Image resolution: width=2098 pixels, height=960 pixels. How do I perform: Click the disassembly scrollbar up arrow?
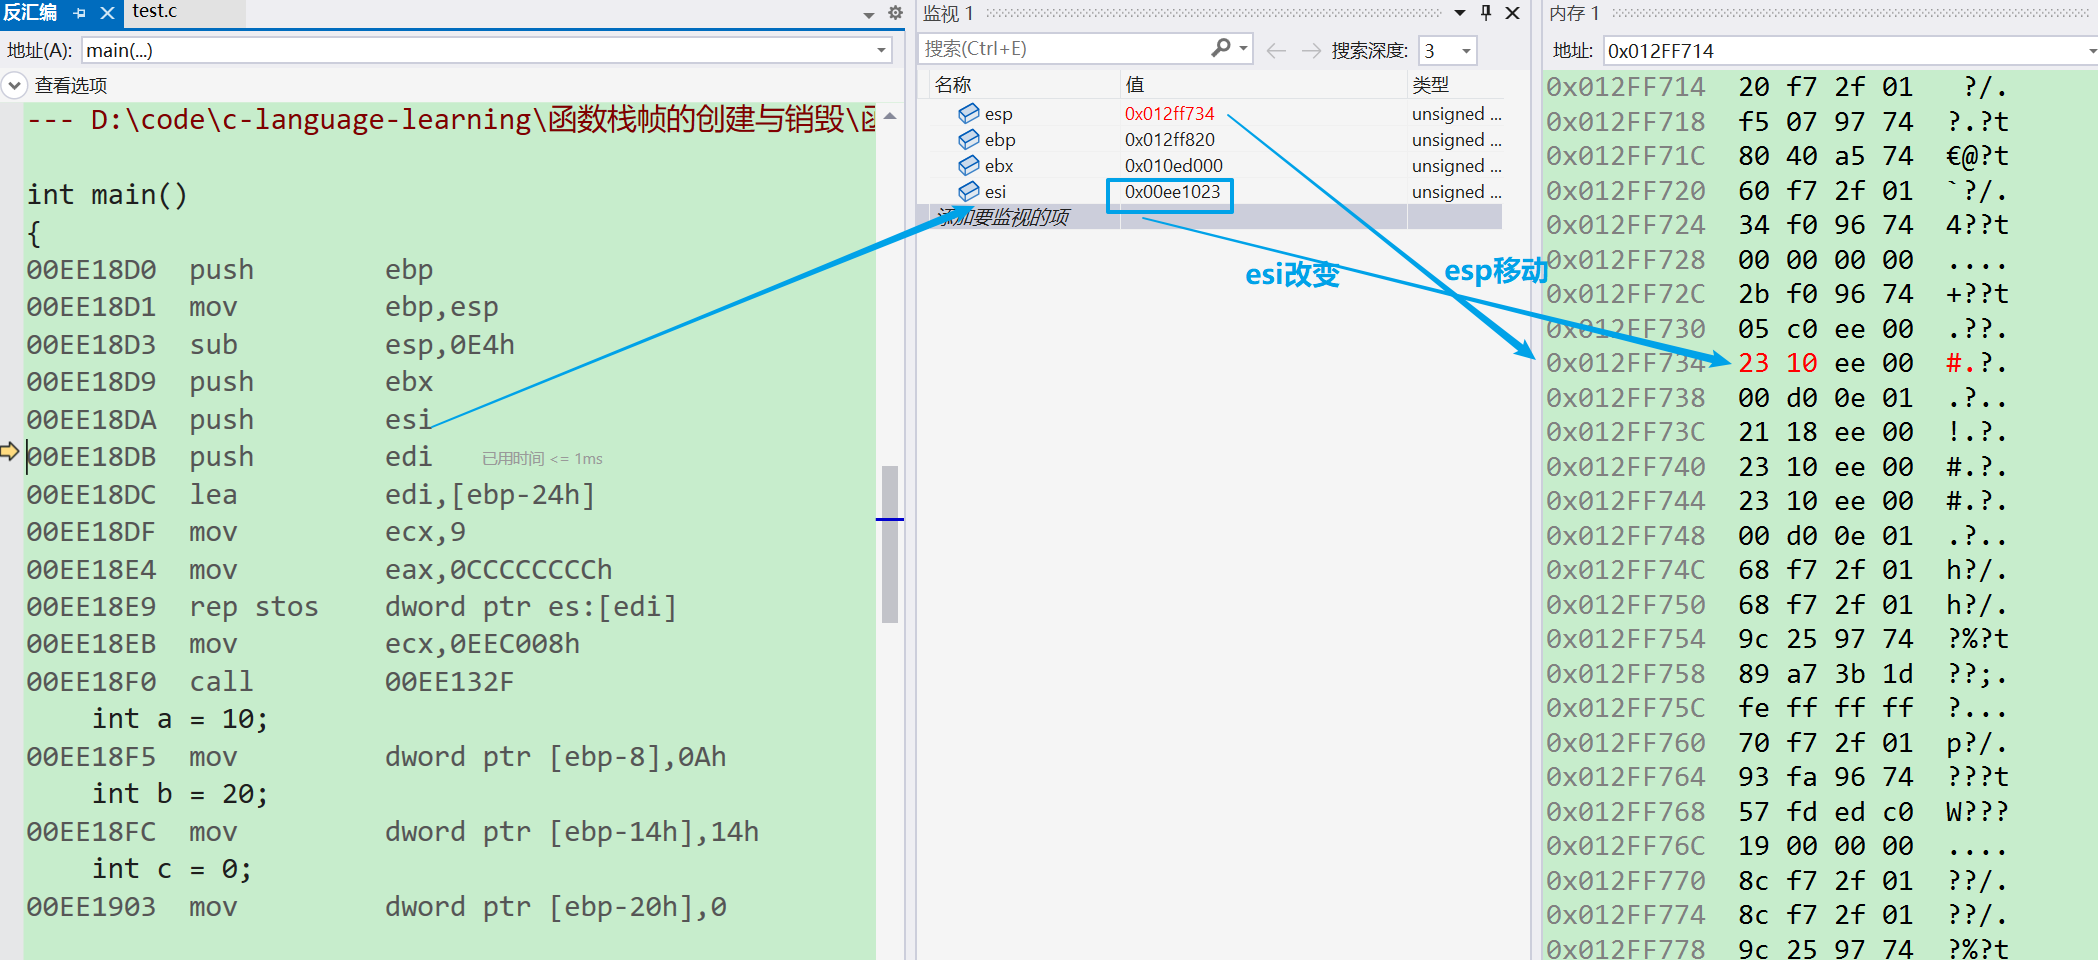click(890, 116)
